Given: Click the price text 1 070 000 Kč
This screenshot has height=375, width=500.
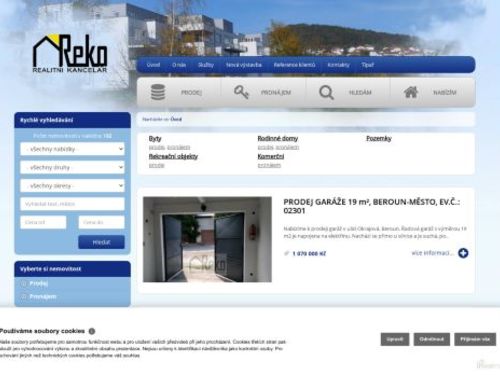Looking at the screenshot, I should 309,254.
